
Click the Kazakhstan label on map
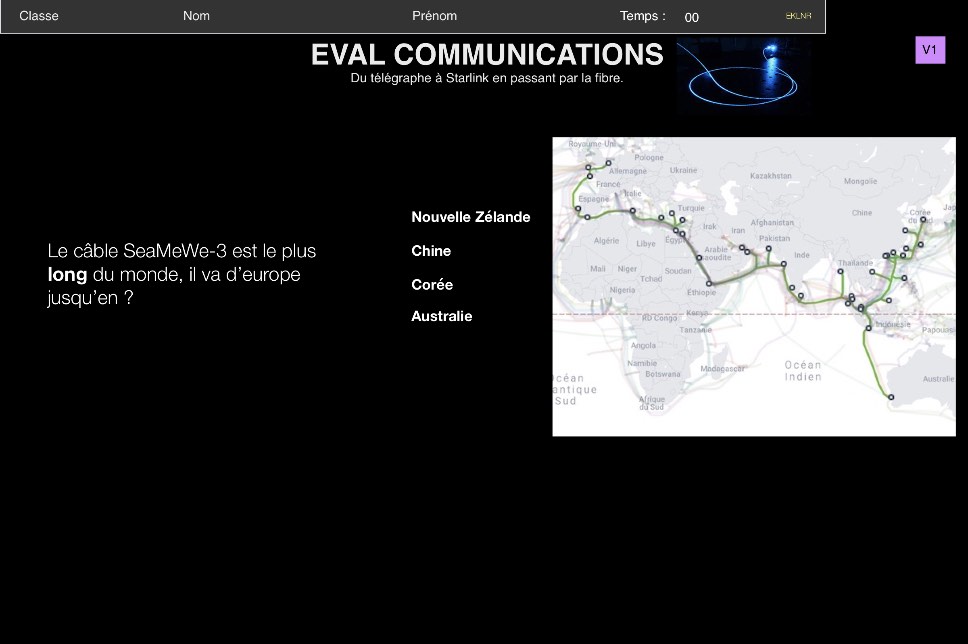pos(770,176)
